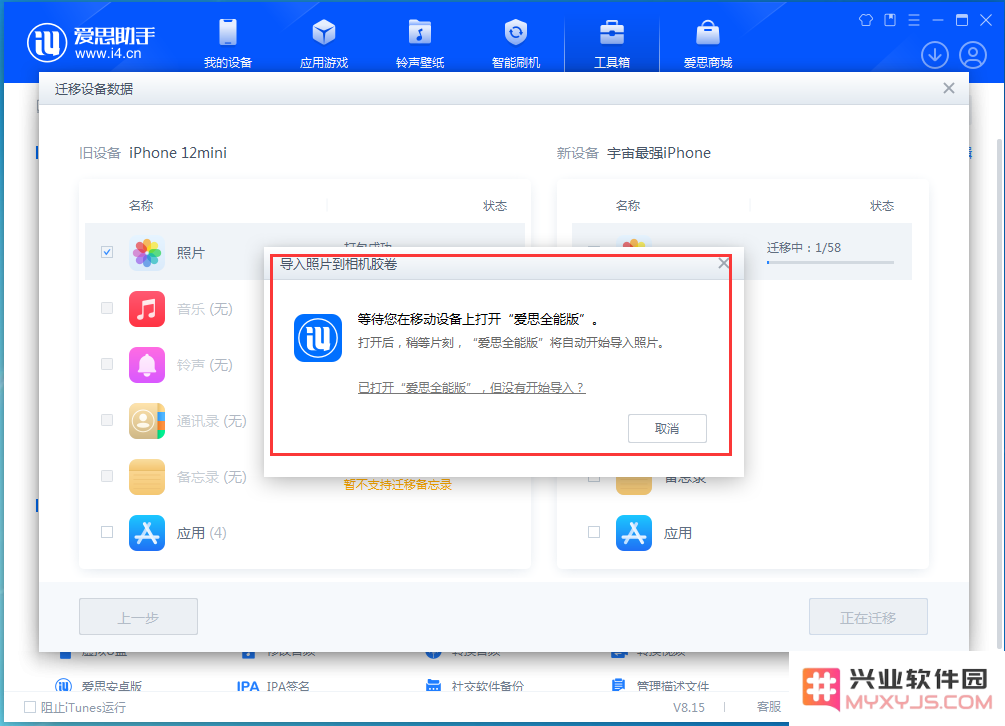The width and height of the screenshot is (1005, 726).
Task: Toggle the 阻止iTunes运行 checkbox
Action: pos(29,707)
